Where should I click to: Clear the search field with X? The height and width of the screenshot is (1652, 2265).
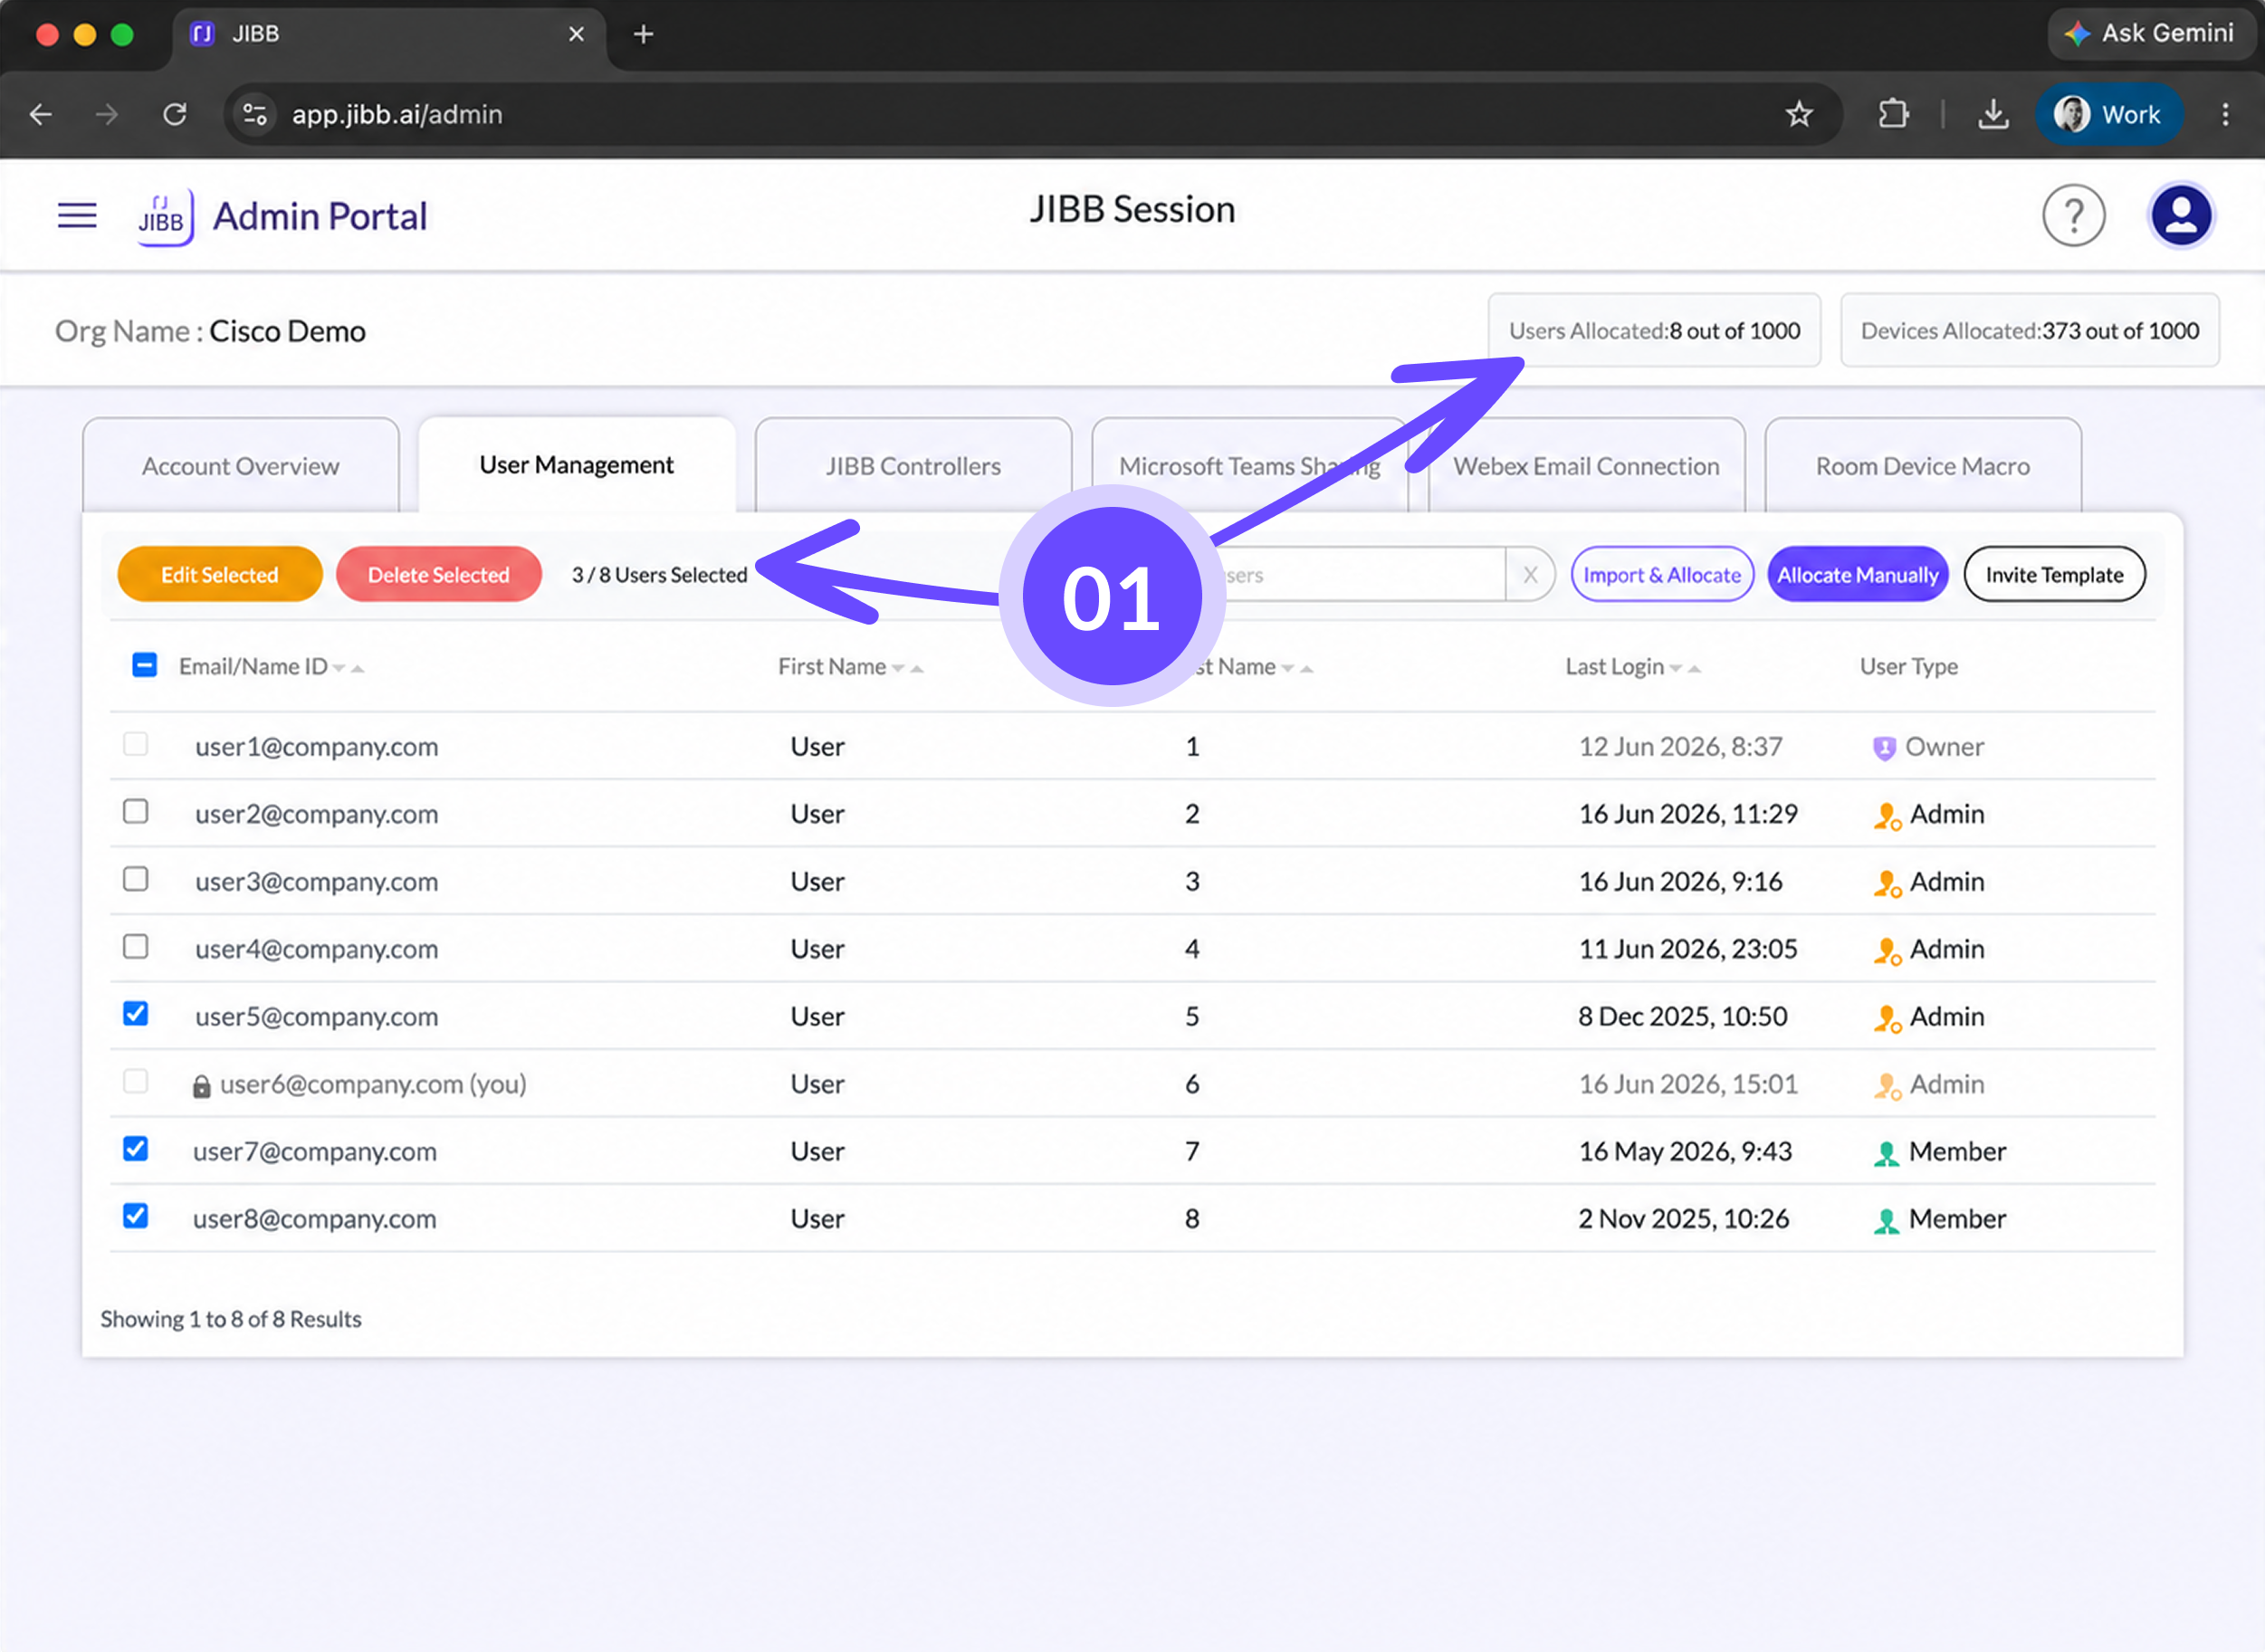tap(1530, 575)
